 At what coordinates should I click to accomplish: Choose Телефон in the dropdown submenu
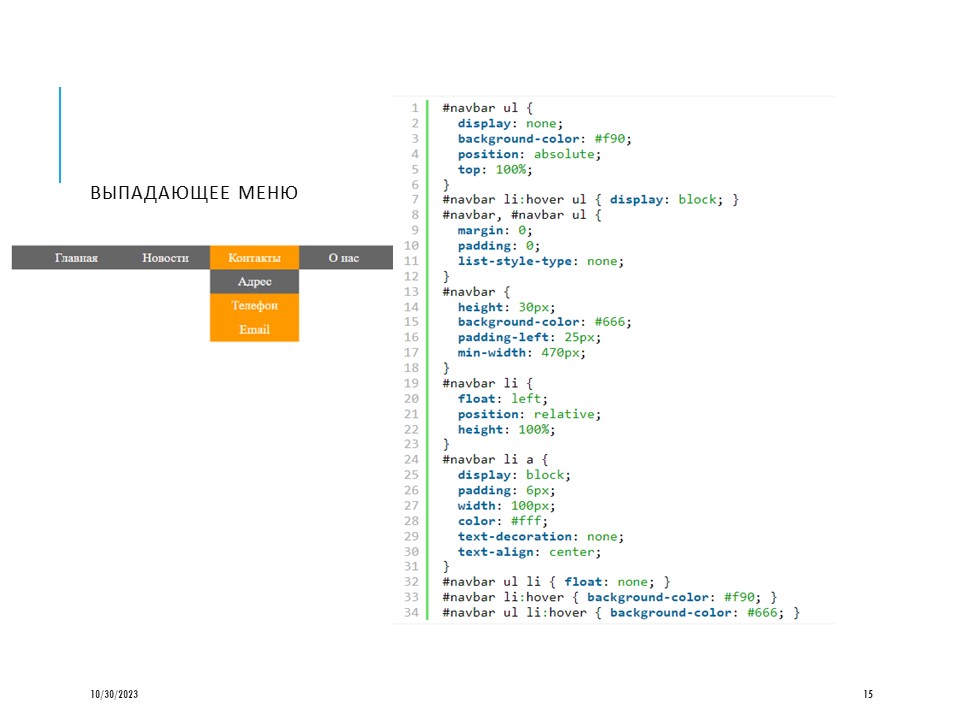pos(255,306)
